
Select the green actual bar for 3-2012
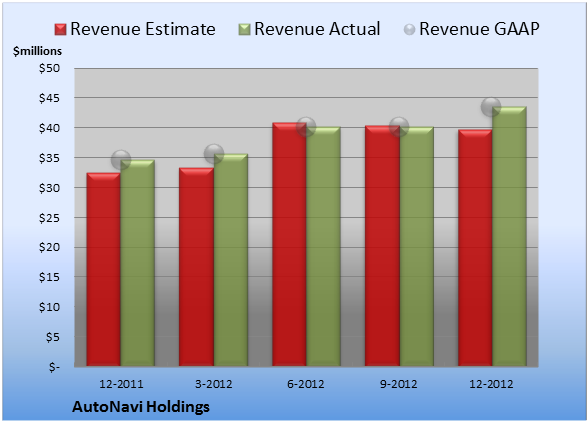231,260
